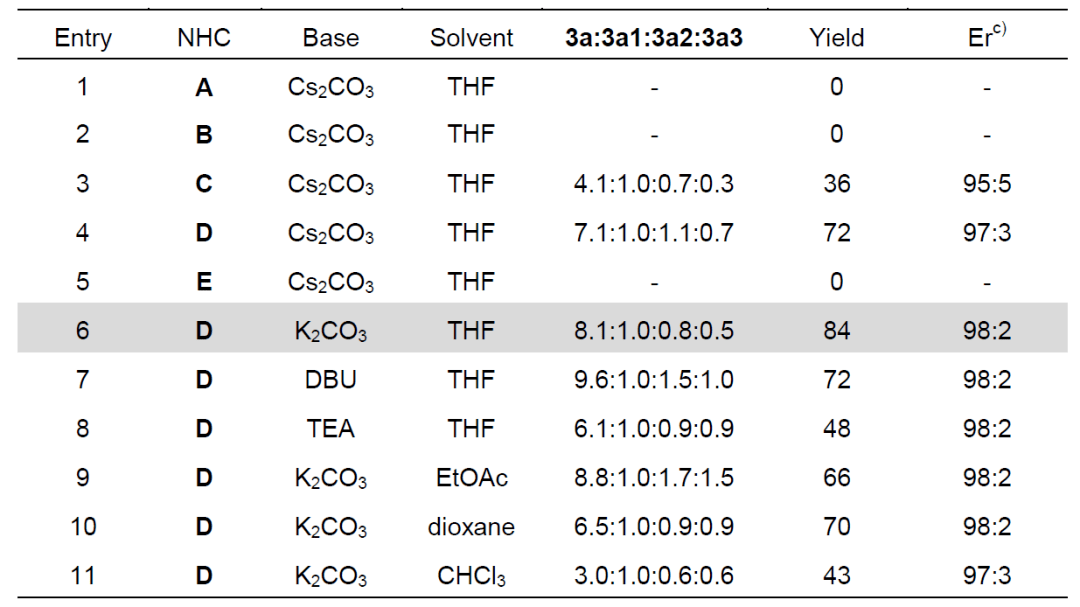The height and width of the screenshot is (607, 1080).
Task: Click the dioxane solvent cell
Action: click(471, 526)
